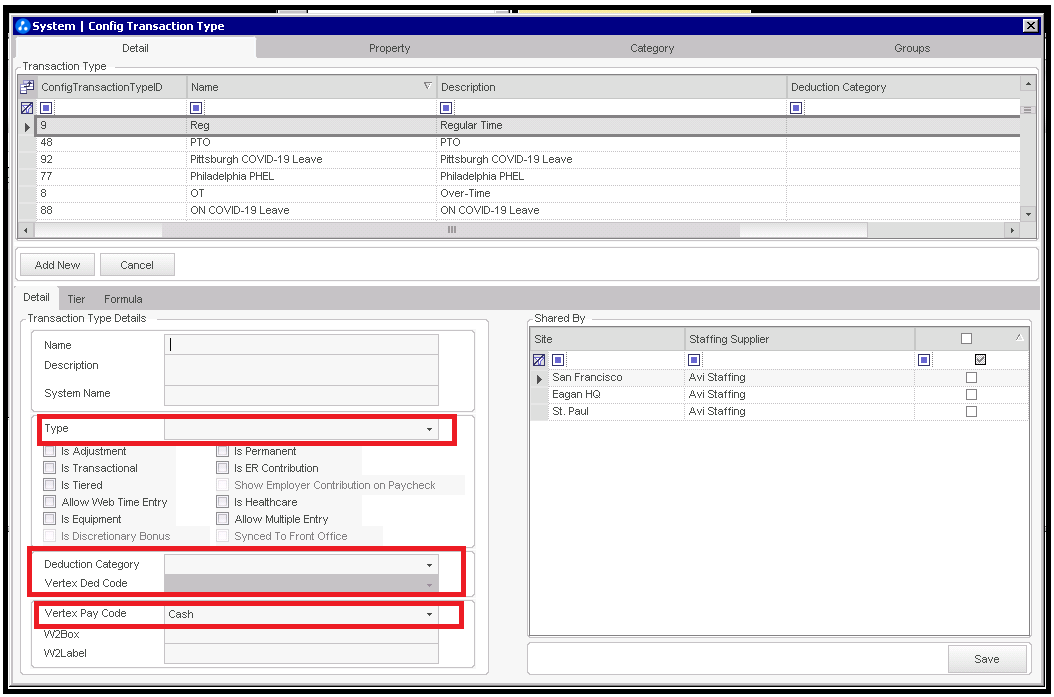Screen dimensions: 1054x697
Task: Click the Site column header
Action: pyautogui.click(x=607, y=339)
